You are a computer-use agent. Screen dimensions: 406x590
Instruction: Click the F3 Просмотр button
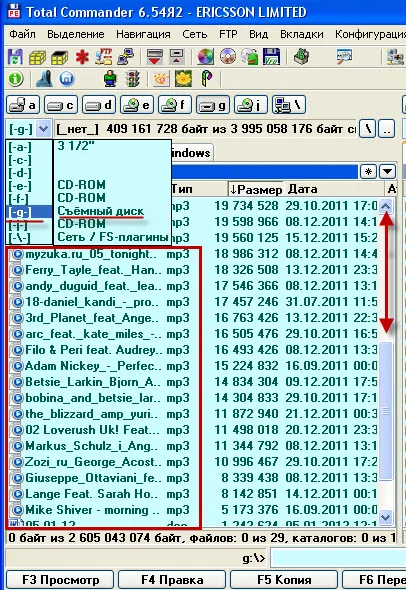tap(60, 580)
